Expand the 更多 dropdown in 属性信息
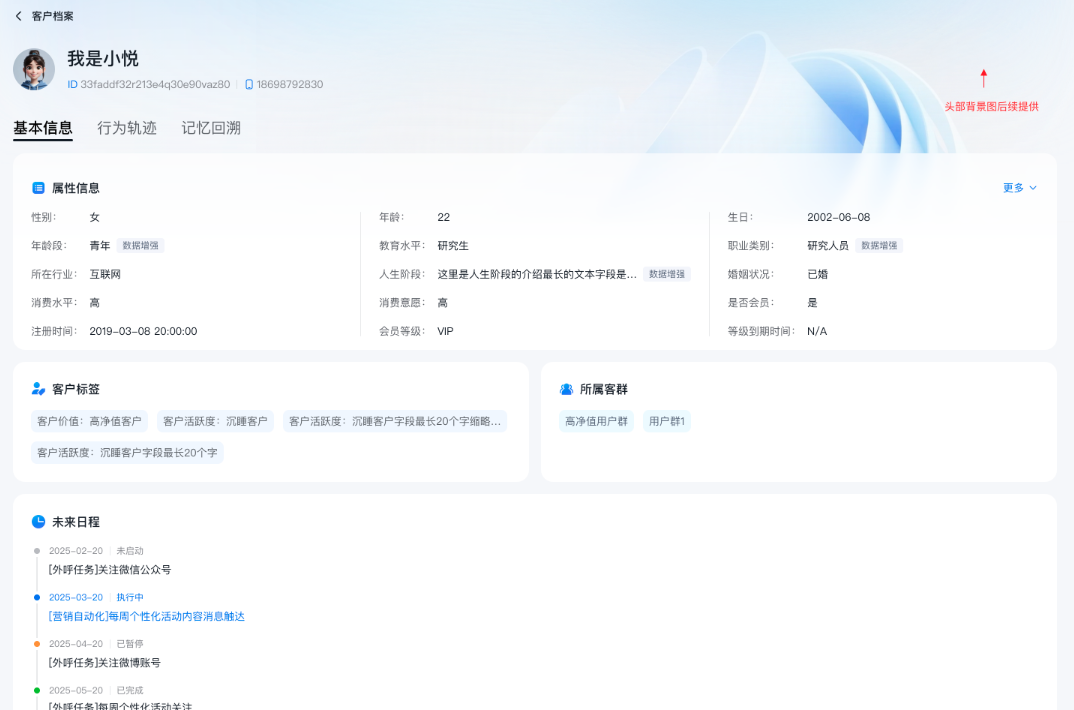This screenshot has height=710, width=1074. click(x=1018, y=187)
